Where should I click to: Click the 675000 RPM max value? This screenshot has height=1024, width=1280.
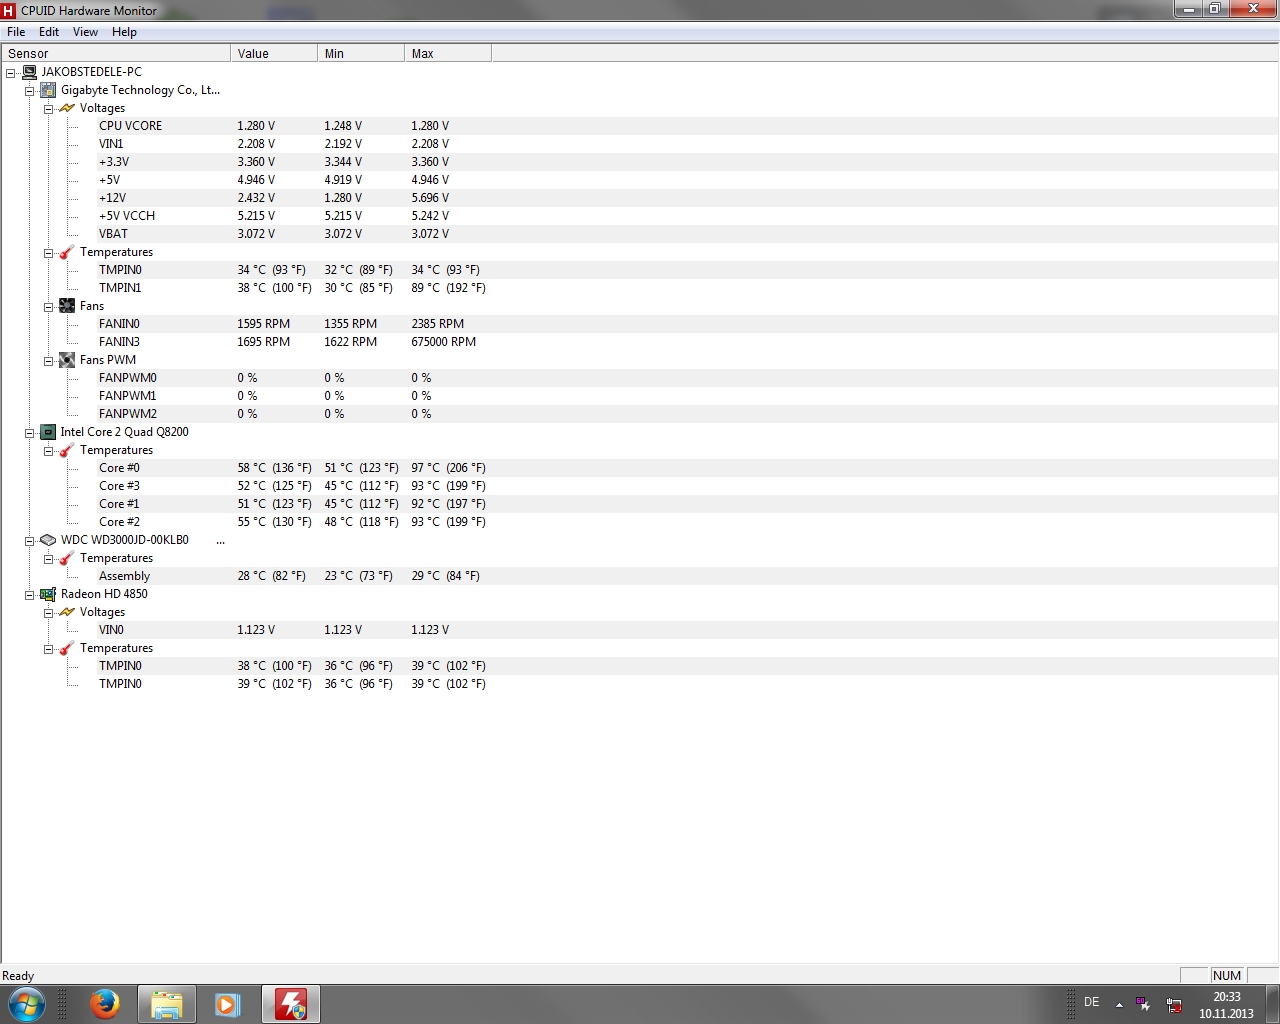[x=443, y=342]
